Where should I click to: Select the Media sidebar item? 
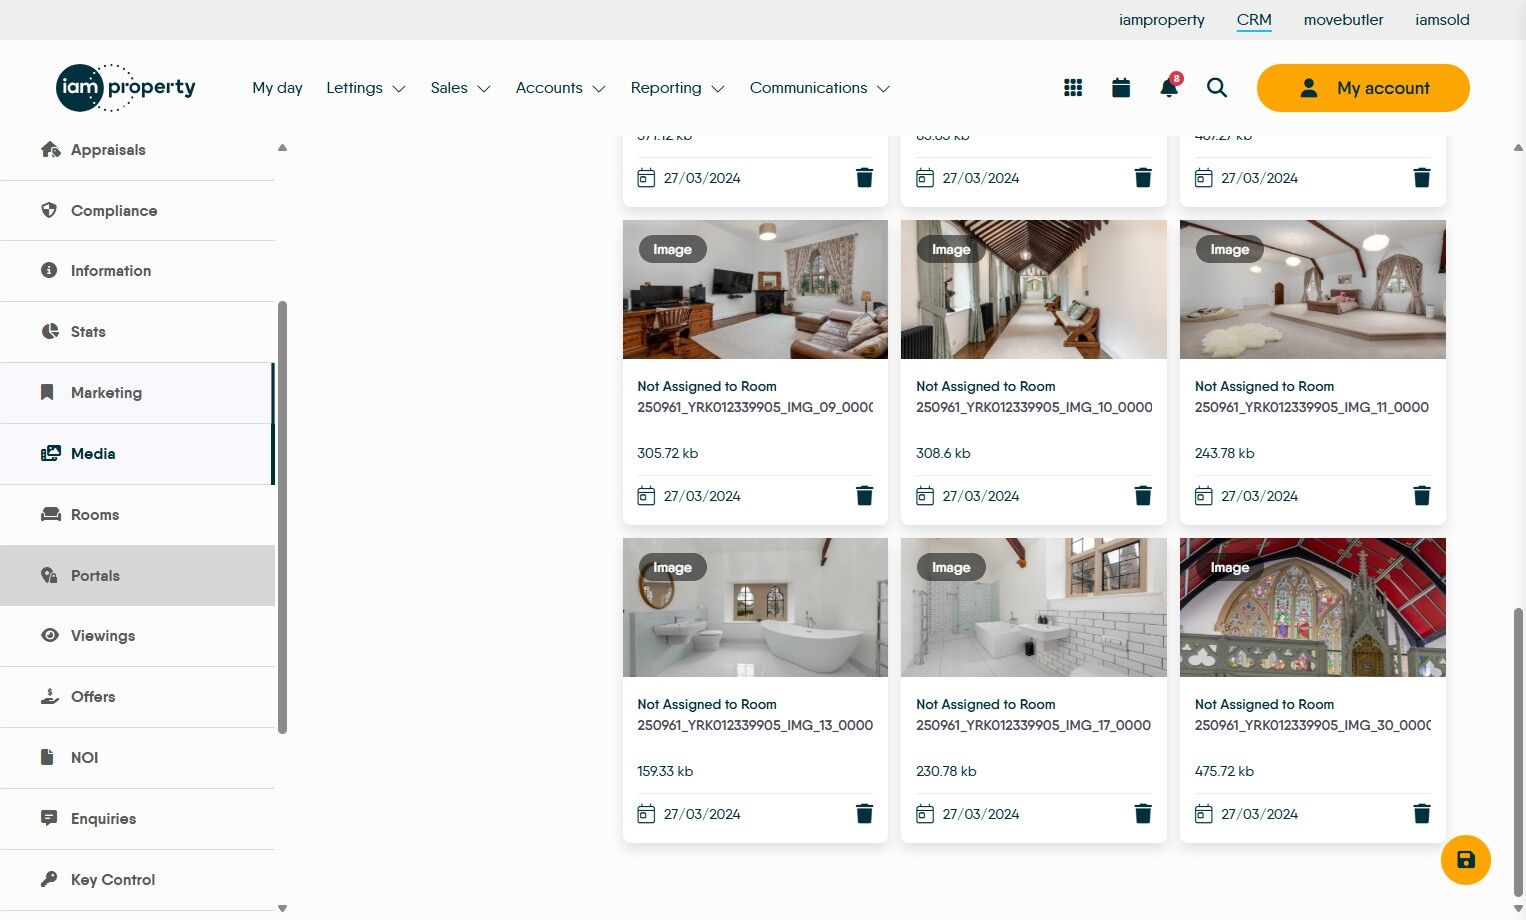tap(138, 454)
